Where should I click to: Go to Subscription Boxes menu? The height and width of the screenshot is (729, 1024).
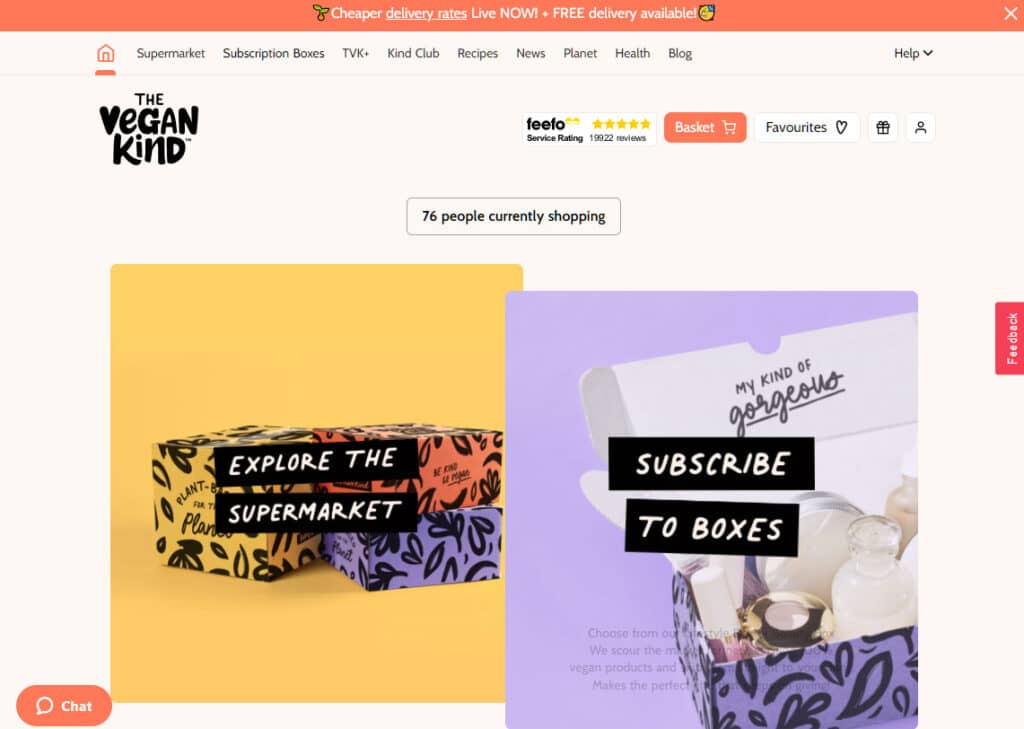pyautogui.click(x=273, y=54)
